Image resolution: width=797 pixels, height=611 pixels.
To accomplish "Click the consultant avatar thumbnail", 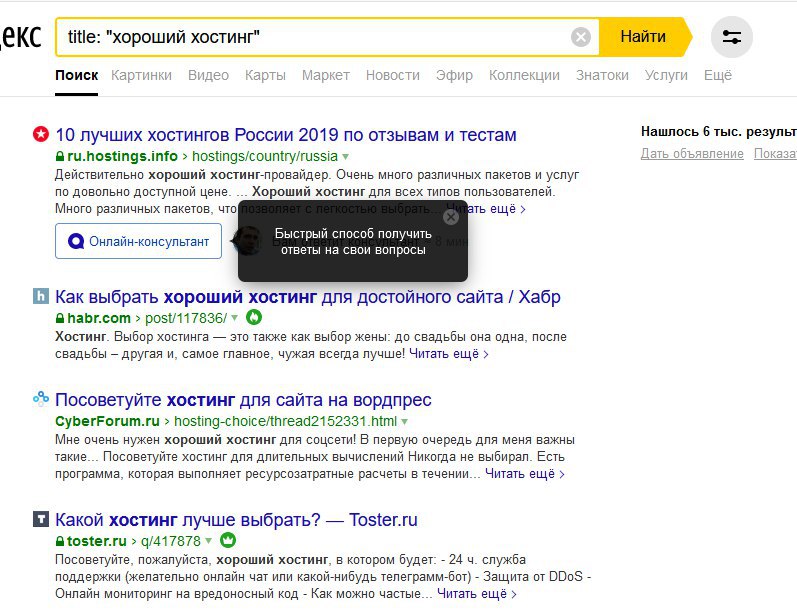I will pos(246,240).
